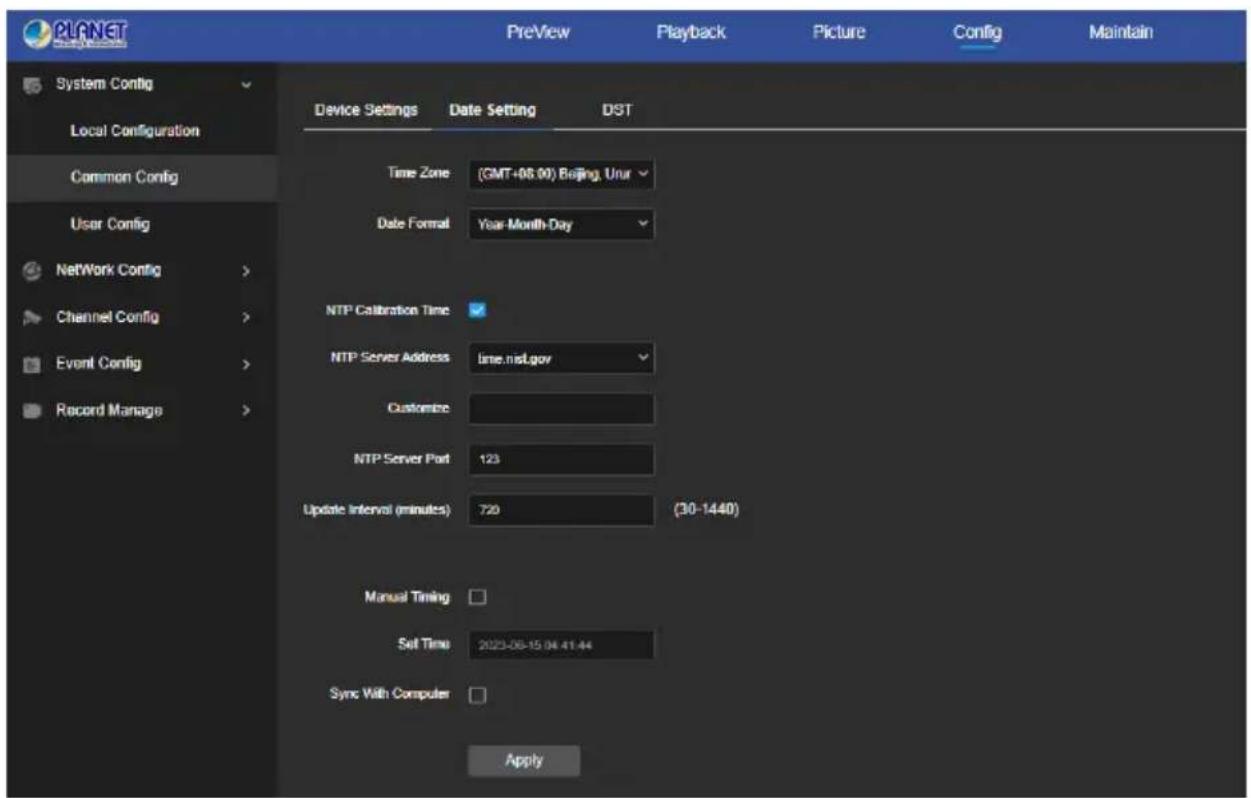Open the Time Zone dropdown
Viewport: 1251px width, 798px height.
click(x=560, y=173)
